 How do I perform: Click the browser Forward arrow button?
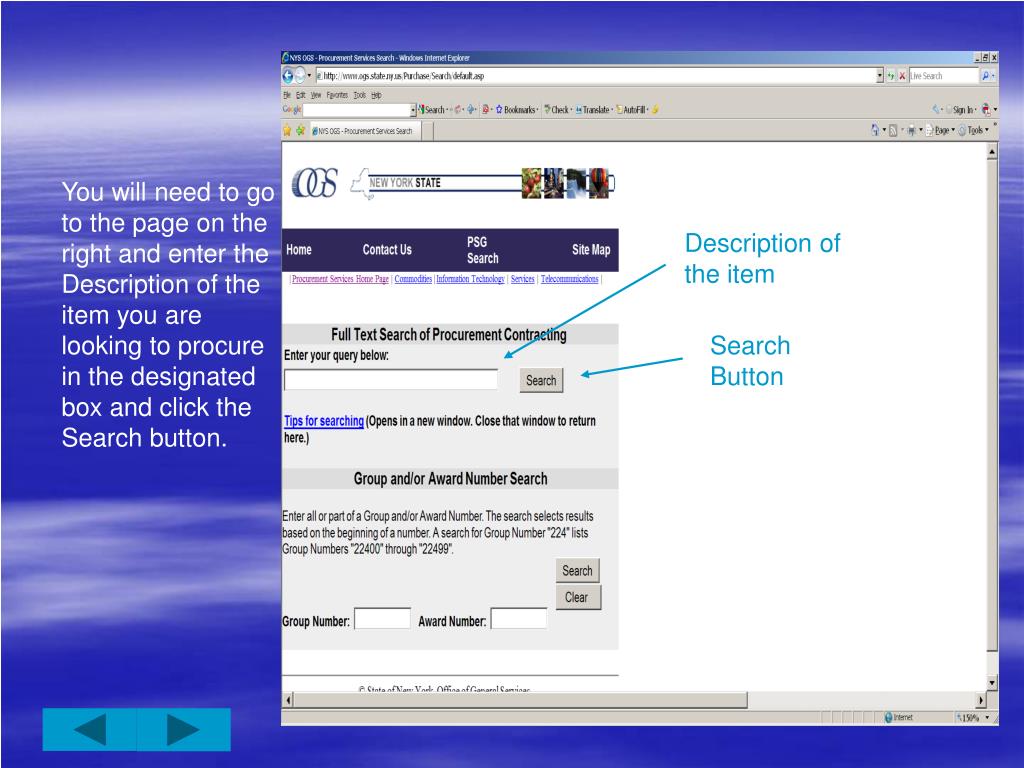pos(300,76)
